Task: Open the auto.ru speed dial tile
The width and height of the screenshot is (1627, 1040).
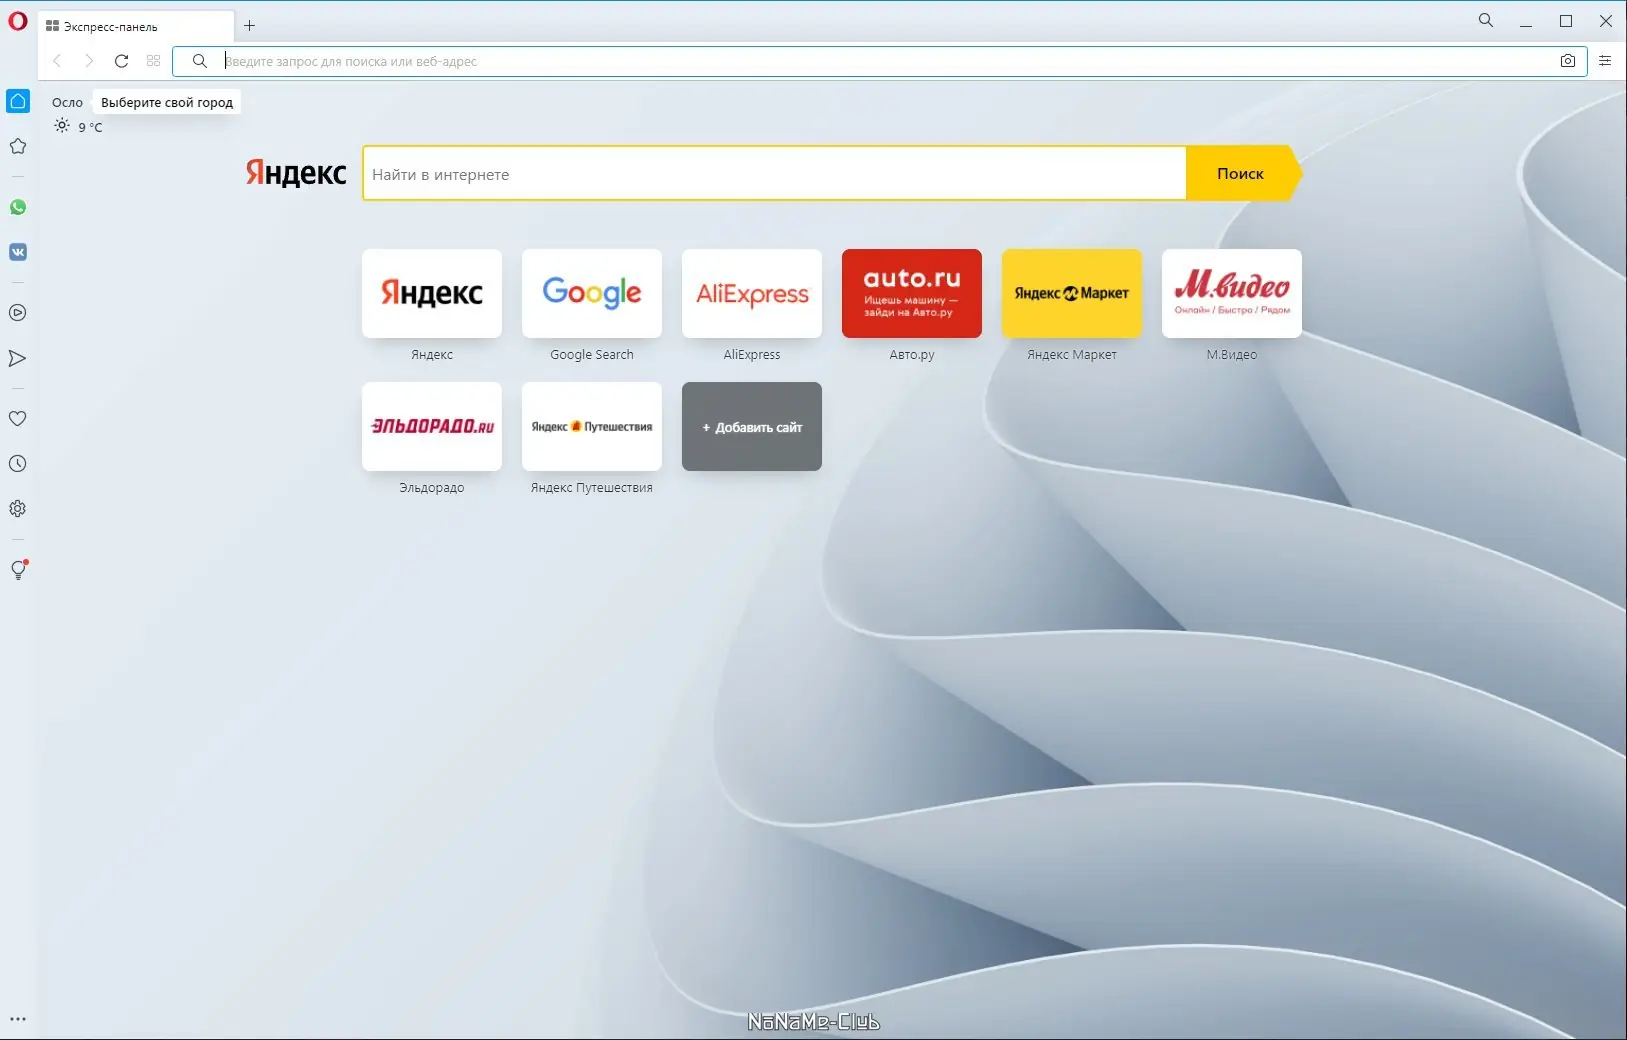Action: coord(912,293)
